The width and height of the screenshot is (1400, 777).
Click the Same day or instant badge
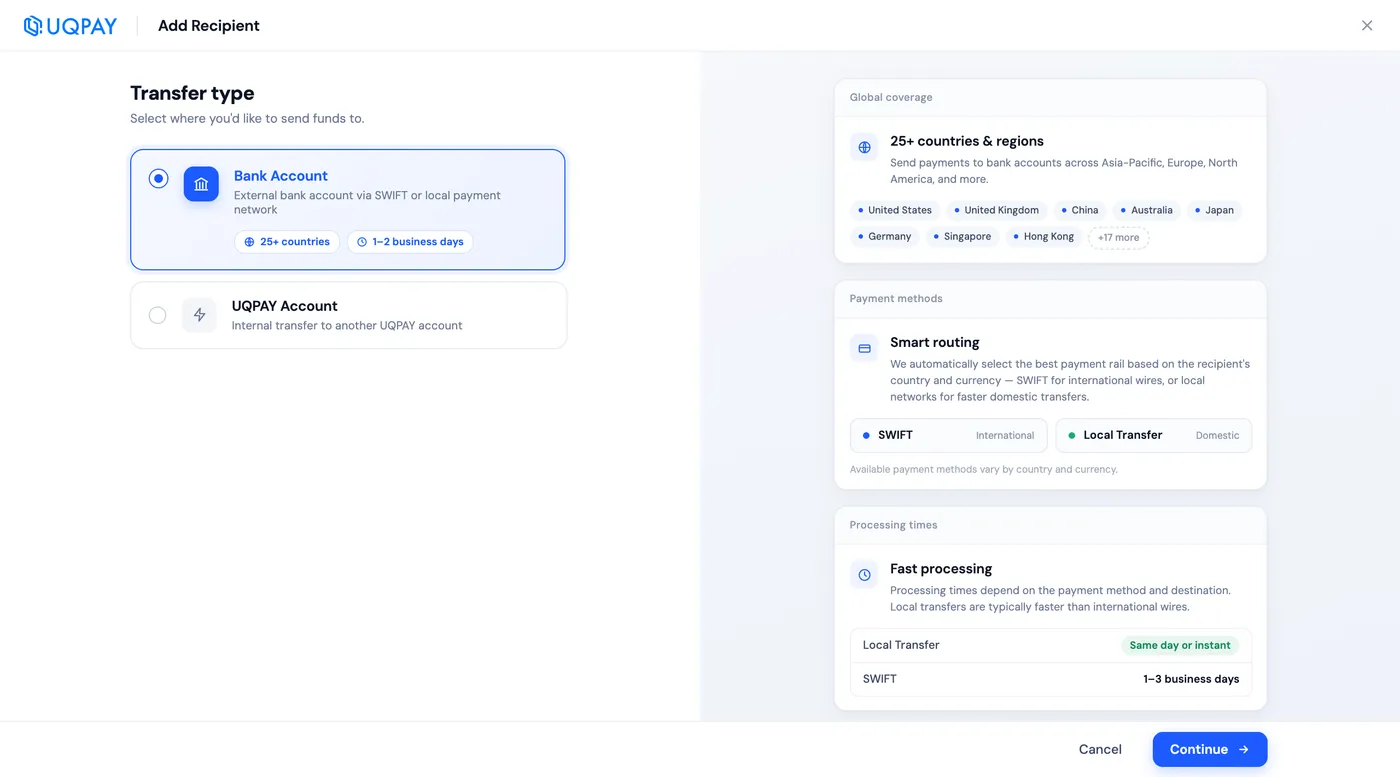tap(1180, 645)
